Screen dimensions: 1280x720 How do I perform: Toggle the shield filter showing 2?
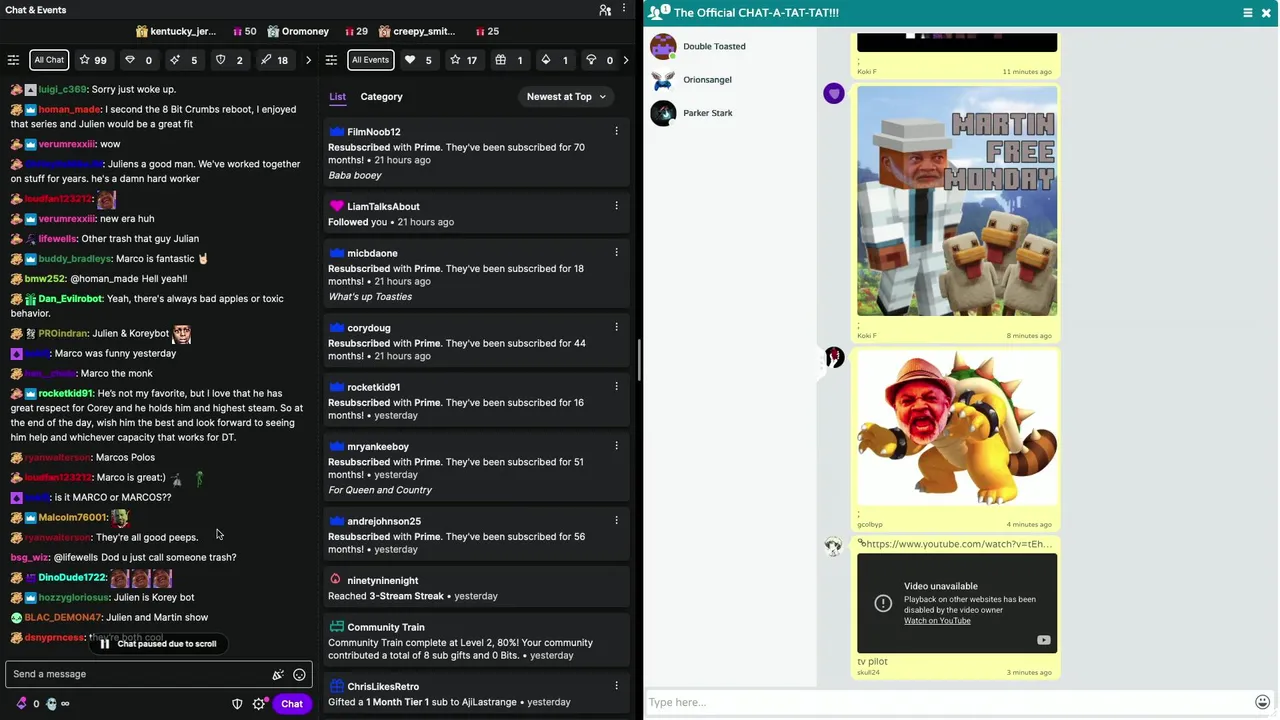(229, 60)
